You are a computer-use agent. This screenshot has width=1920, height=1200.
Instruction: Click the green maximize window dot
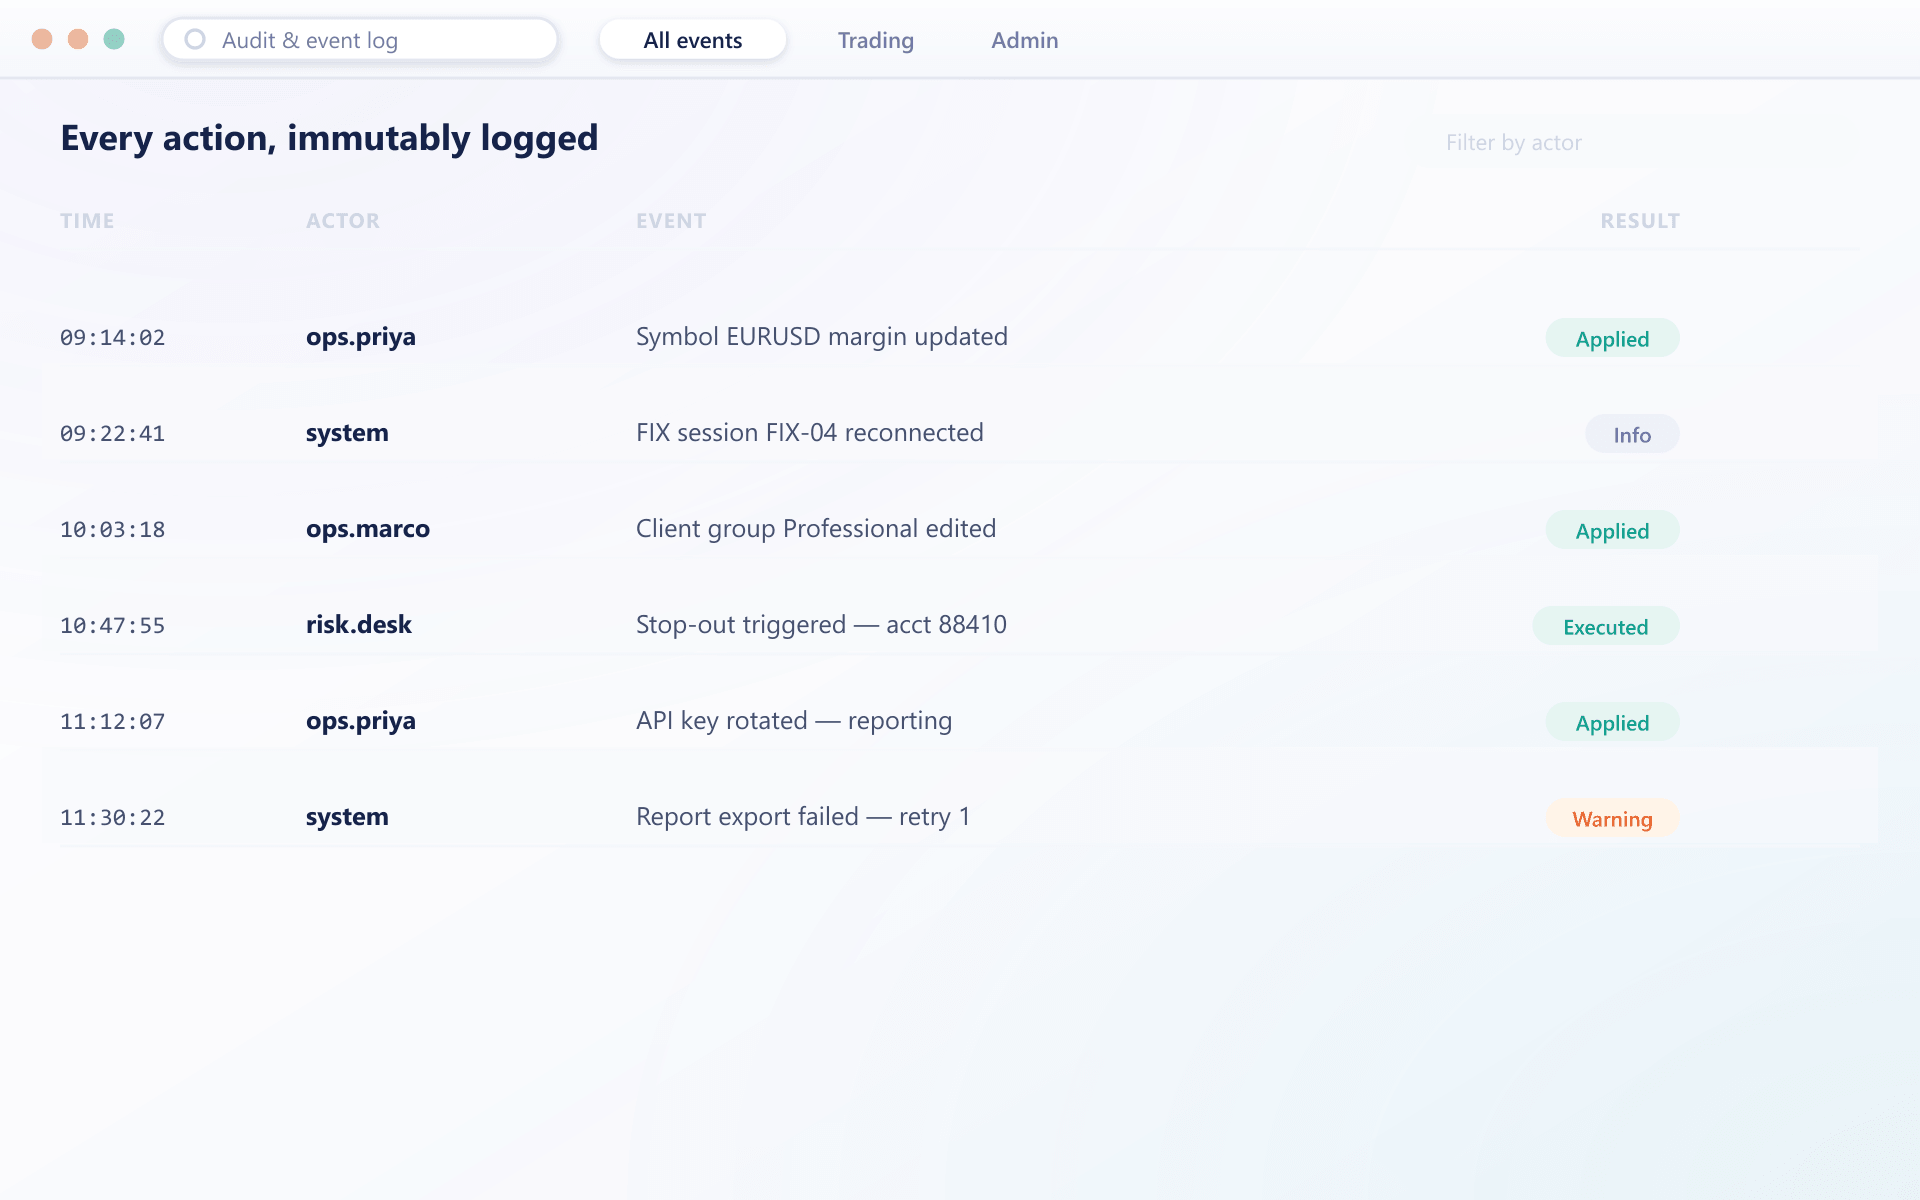point(114,39)
